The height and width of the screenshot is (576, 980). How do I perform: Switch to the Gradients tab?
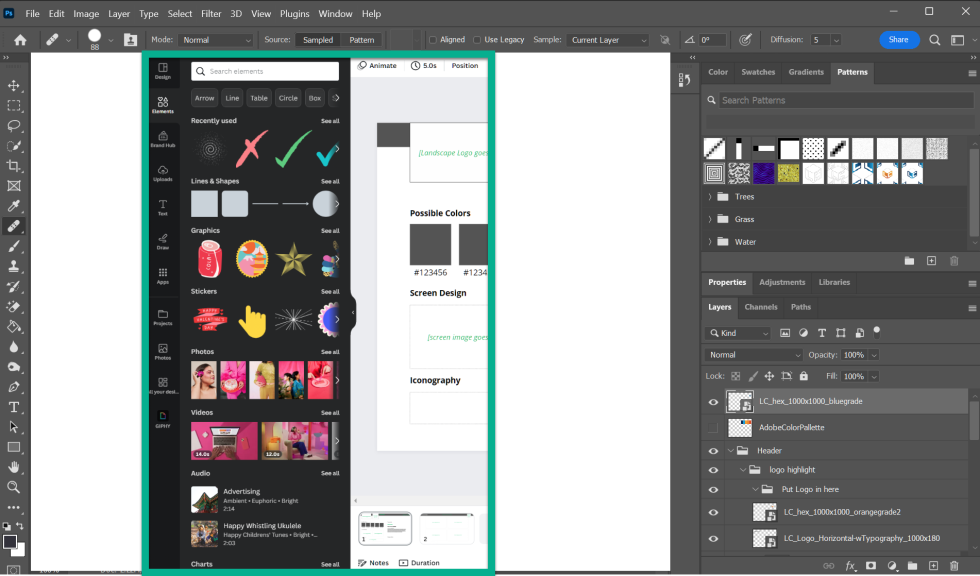click(806, 72)
